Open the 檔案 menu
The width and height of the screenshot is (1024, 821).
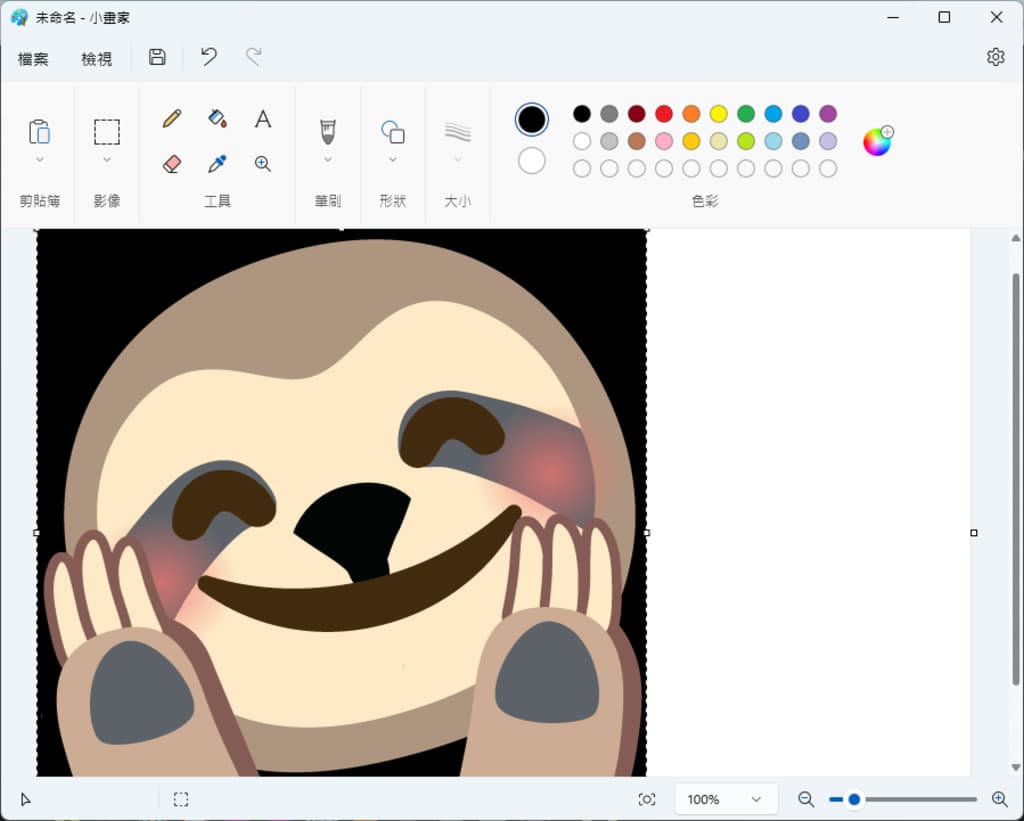click(33, 59)
